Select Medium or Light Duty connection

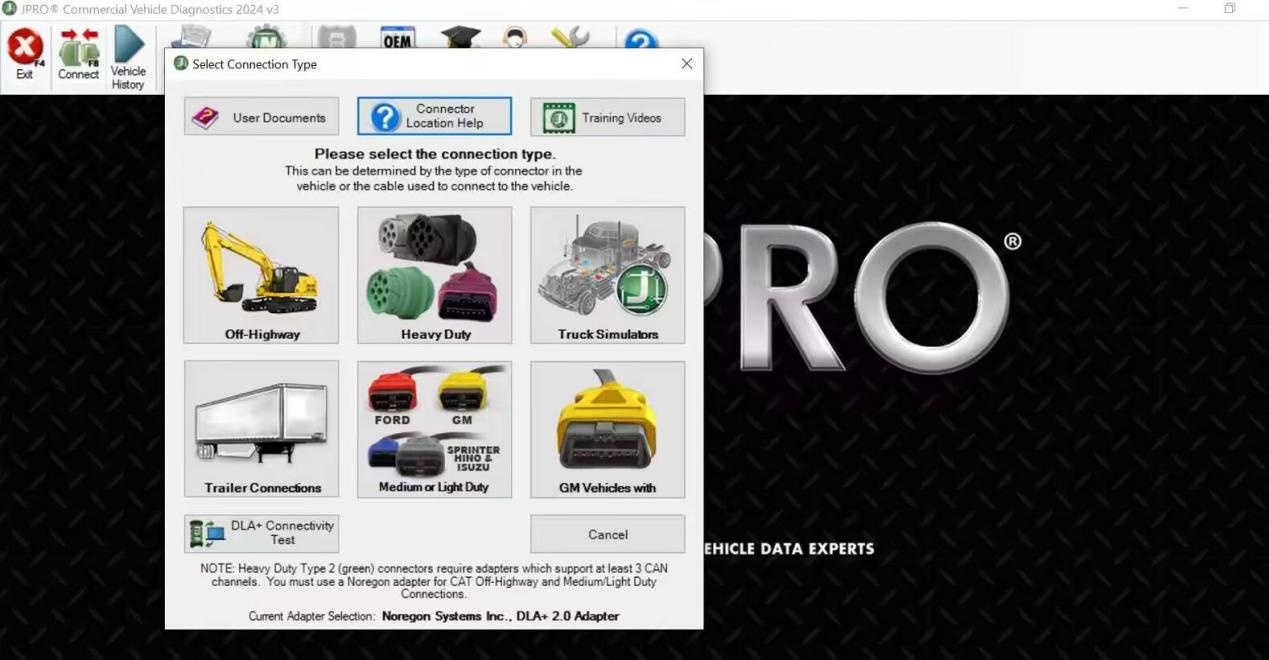[434, 429]
